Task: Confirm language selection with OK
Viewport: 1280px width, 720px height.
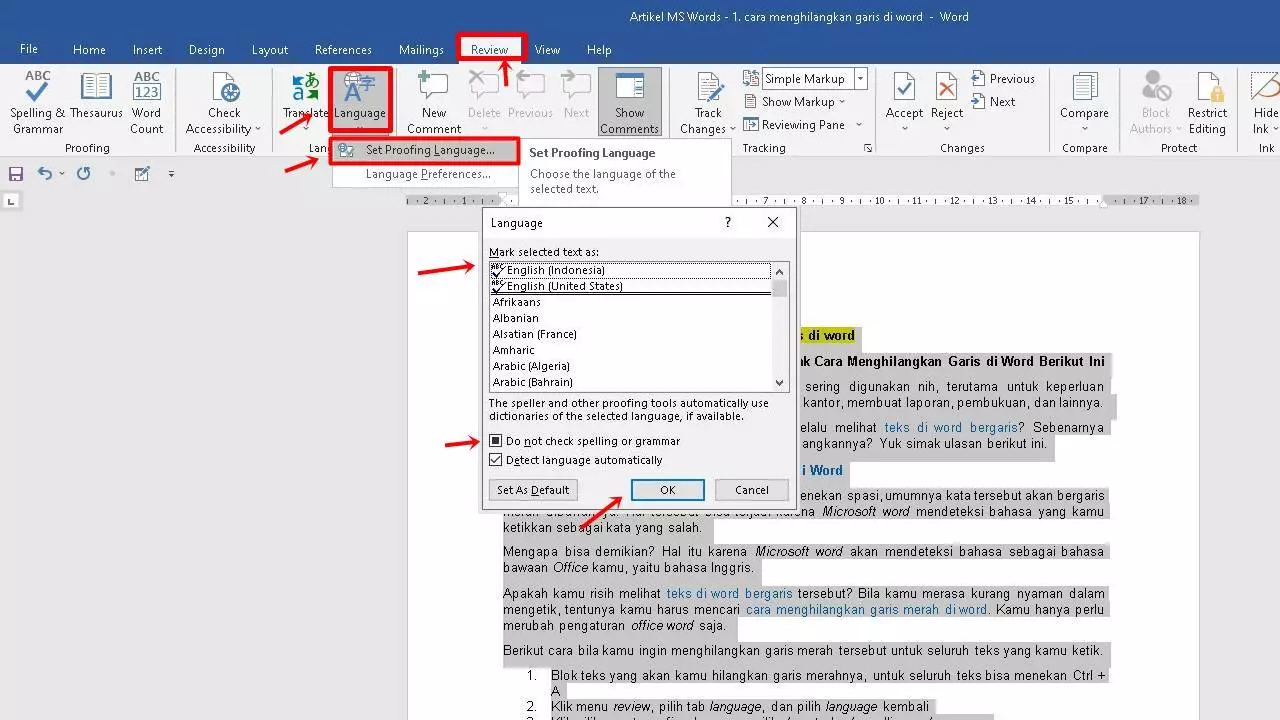Action: 667,489
